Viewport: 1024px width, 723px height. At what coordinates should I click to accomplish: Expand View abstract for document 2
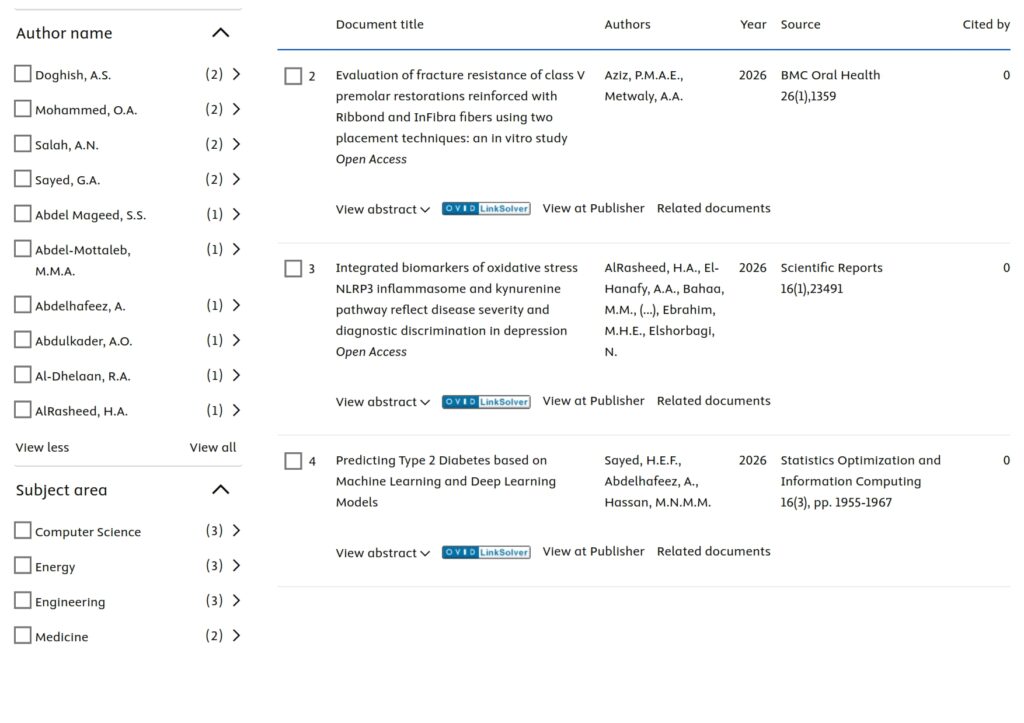click(x=383, y=209)
